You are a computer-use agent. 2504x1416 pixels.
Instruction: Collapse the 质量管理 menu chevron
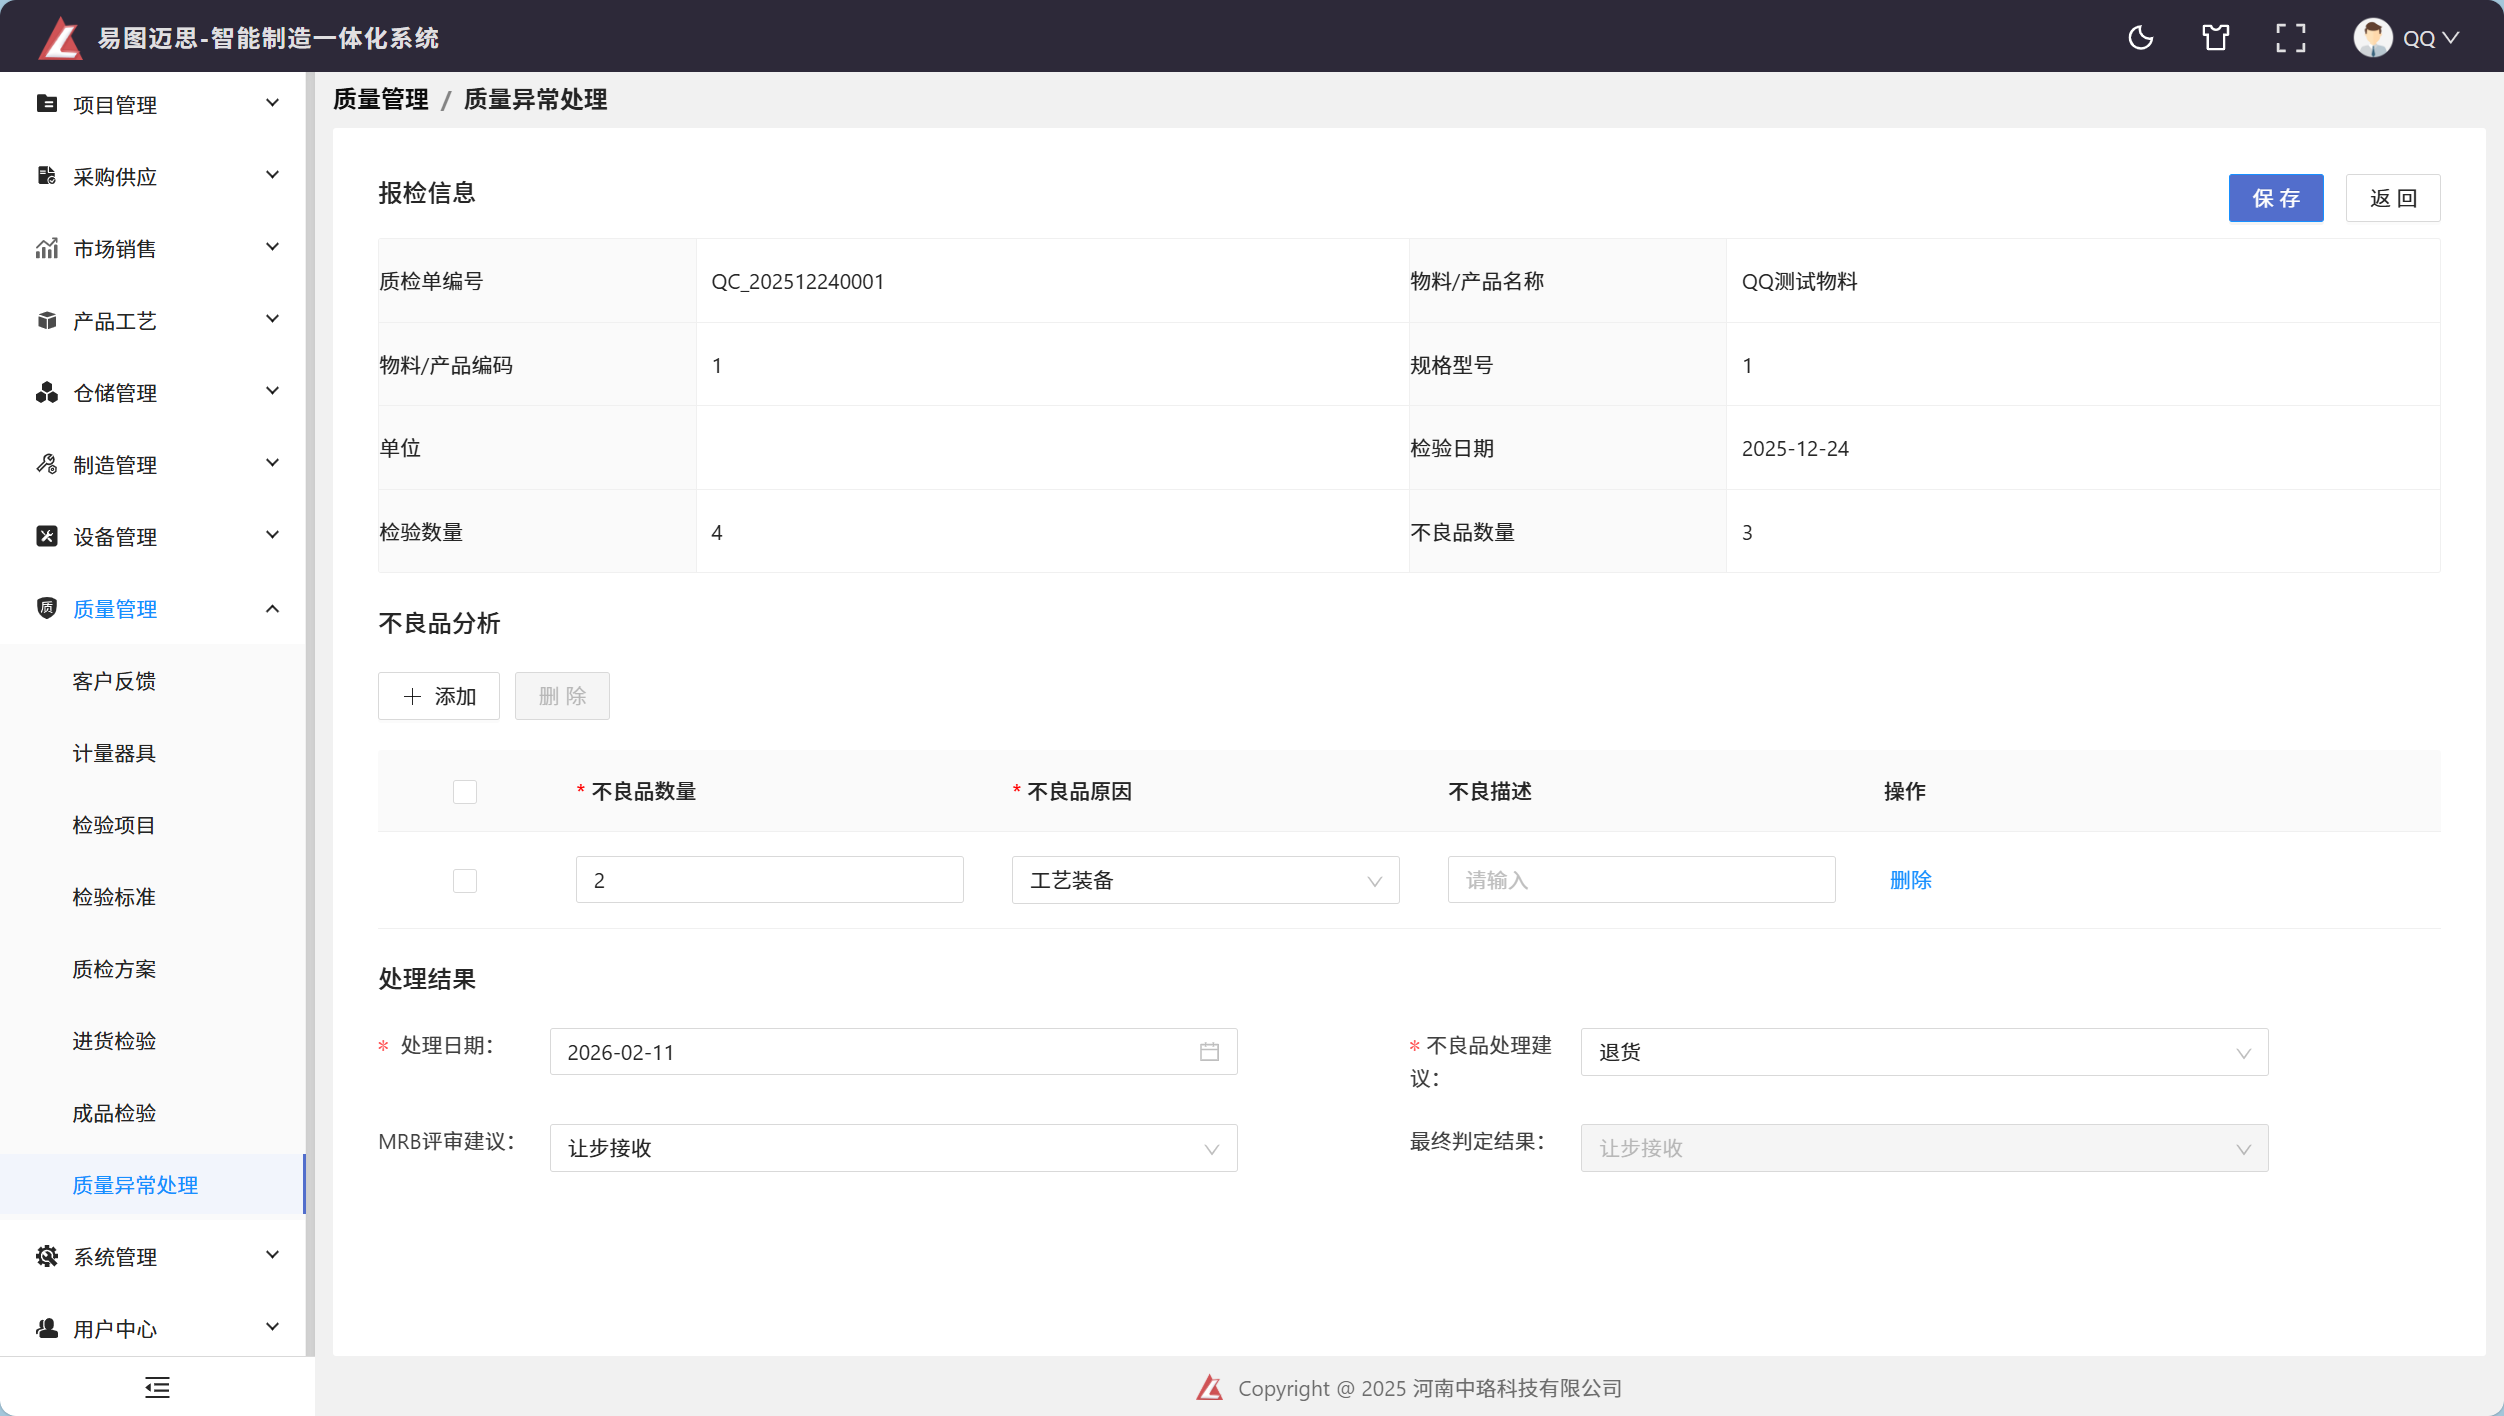(x=272, y=608)
